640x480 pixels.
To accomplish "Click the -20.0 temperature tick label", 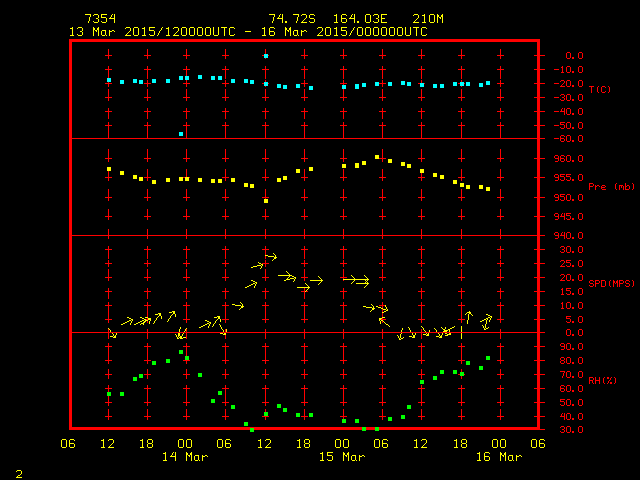I will [x=569, y=84].
